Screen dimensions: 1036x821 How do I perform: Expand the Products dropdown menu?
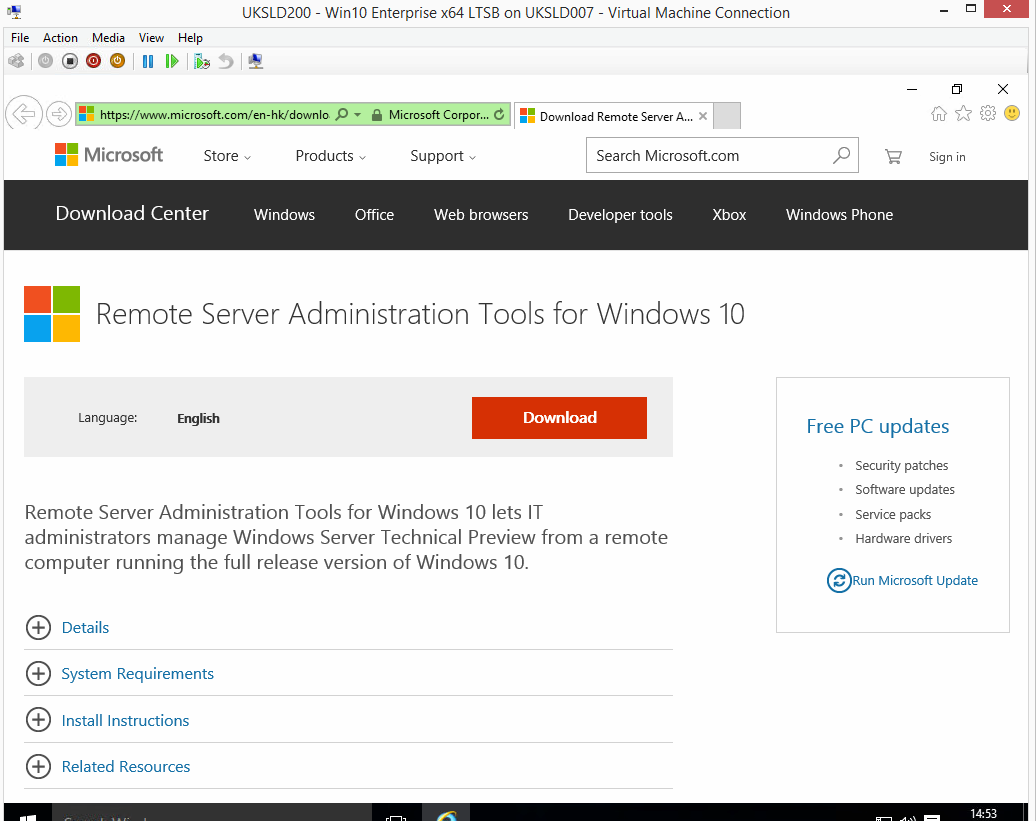point(330,156)
